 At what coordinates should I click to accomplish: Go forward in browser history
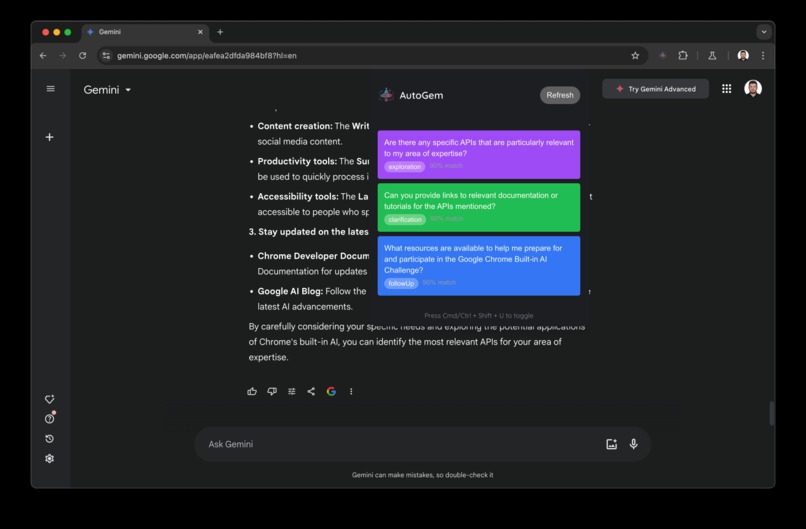click(x=63, y=56)
